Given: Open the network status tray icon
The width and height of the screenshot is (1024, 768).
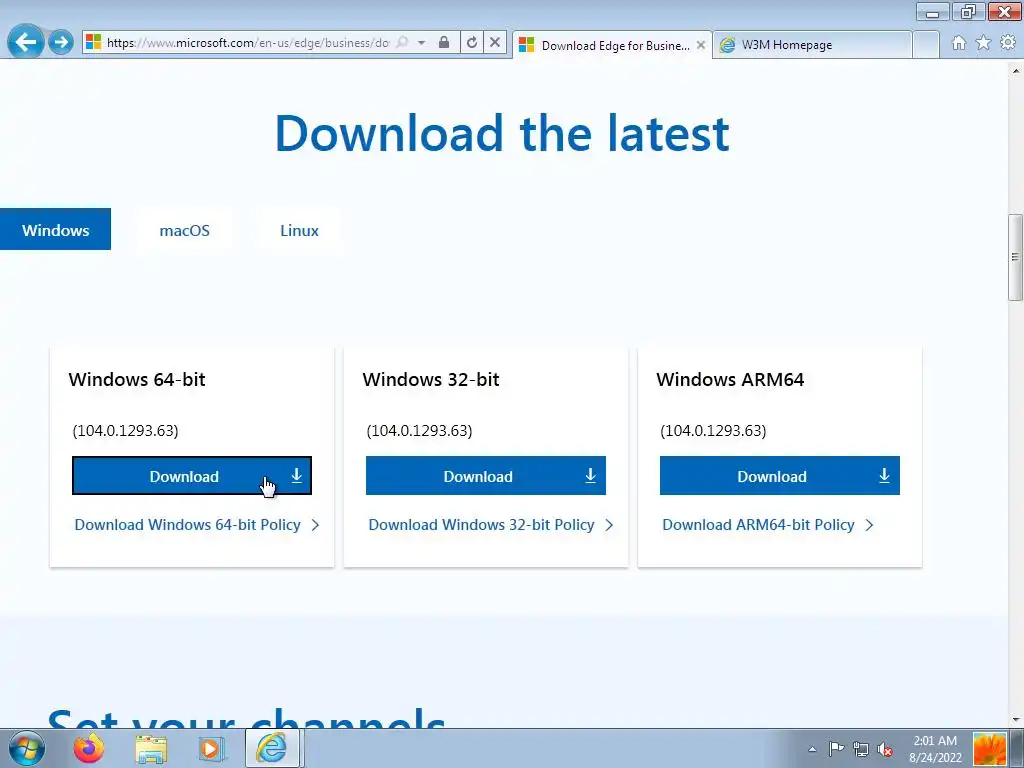Looking at the screenshot, I should pyautogui.click(x=861, y=749).
